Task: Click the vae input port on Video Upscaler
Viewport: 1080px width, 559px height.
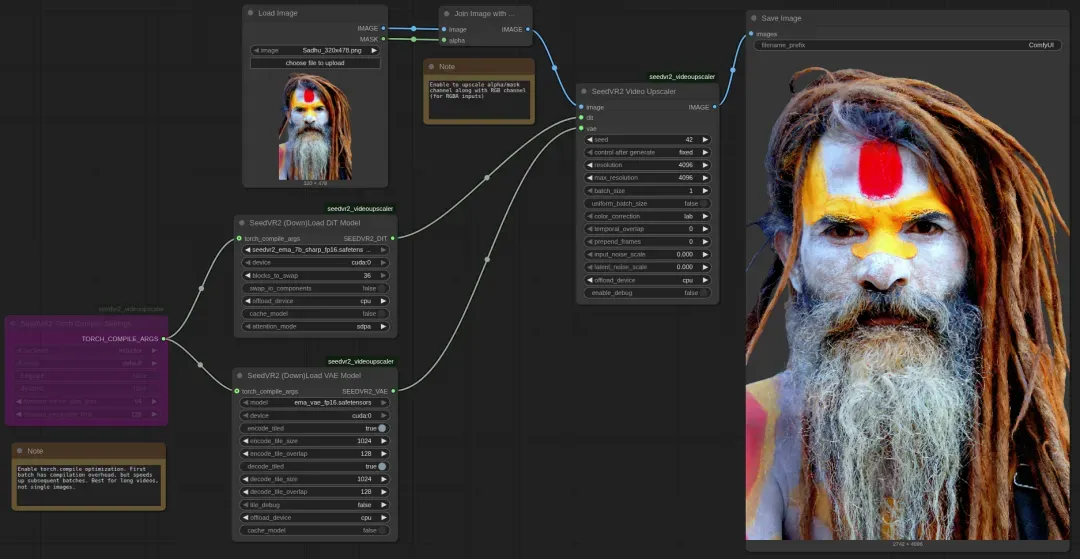Action: pyautogui.click(x=580, y=128)
